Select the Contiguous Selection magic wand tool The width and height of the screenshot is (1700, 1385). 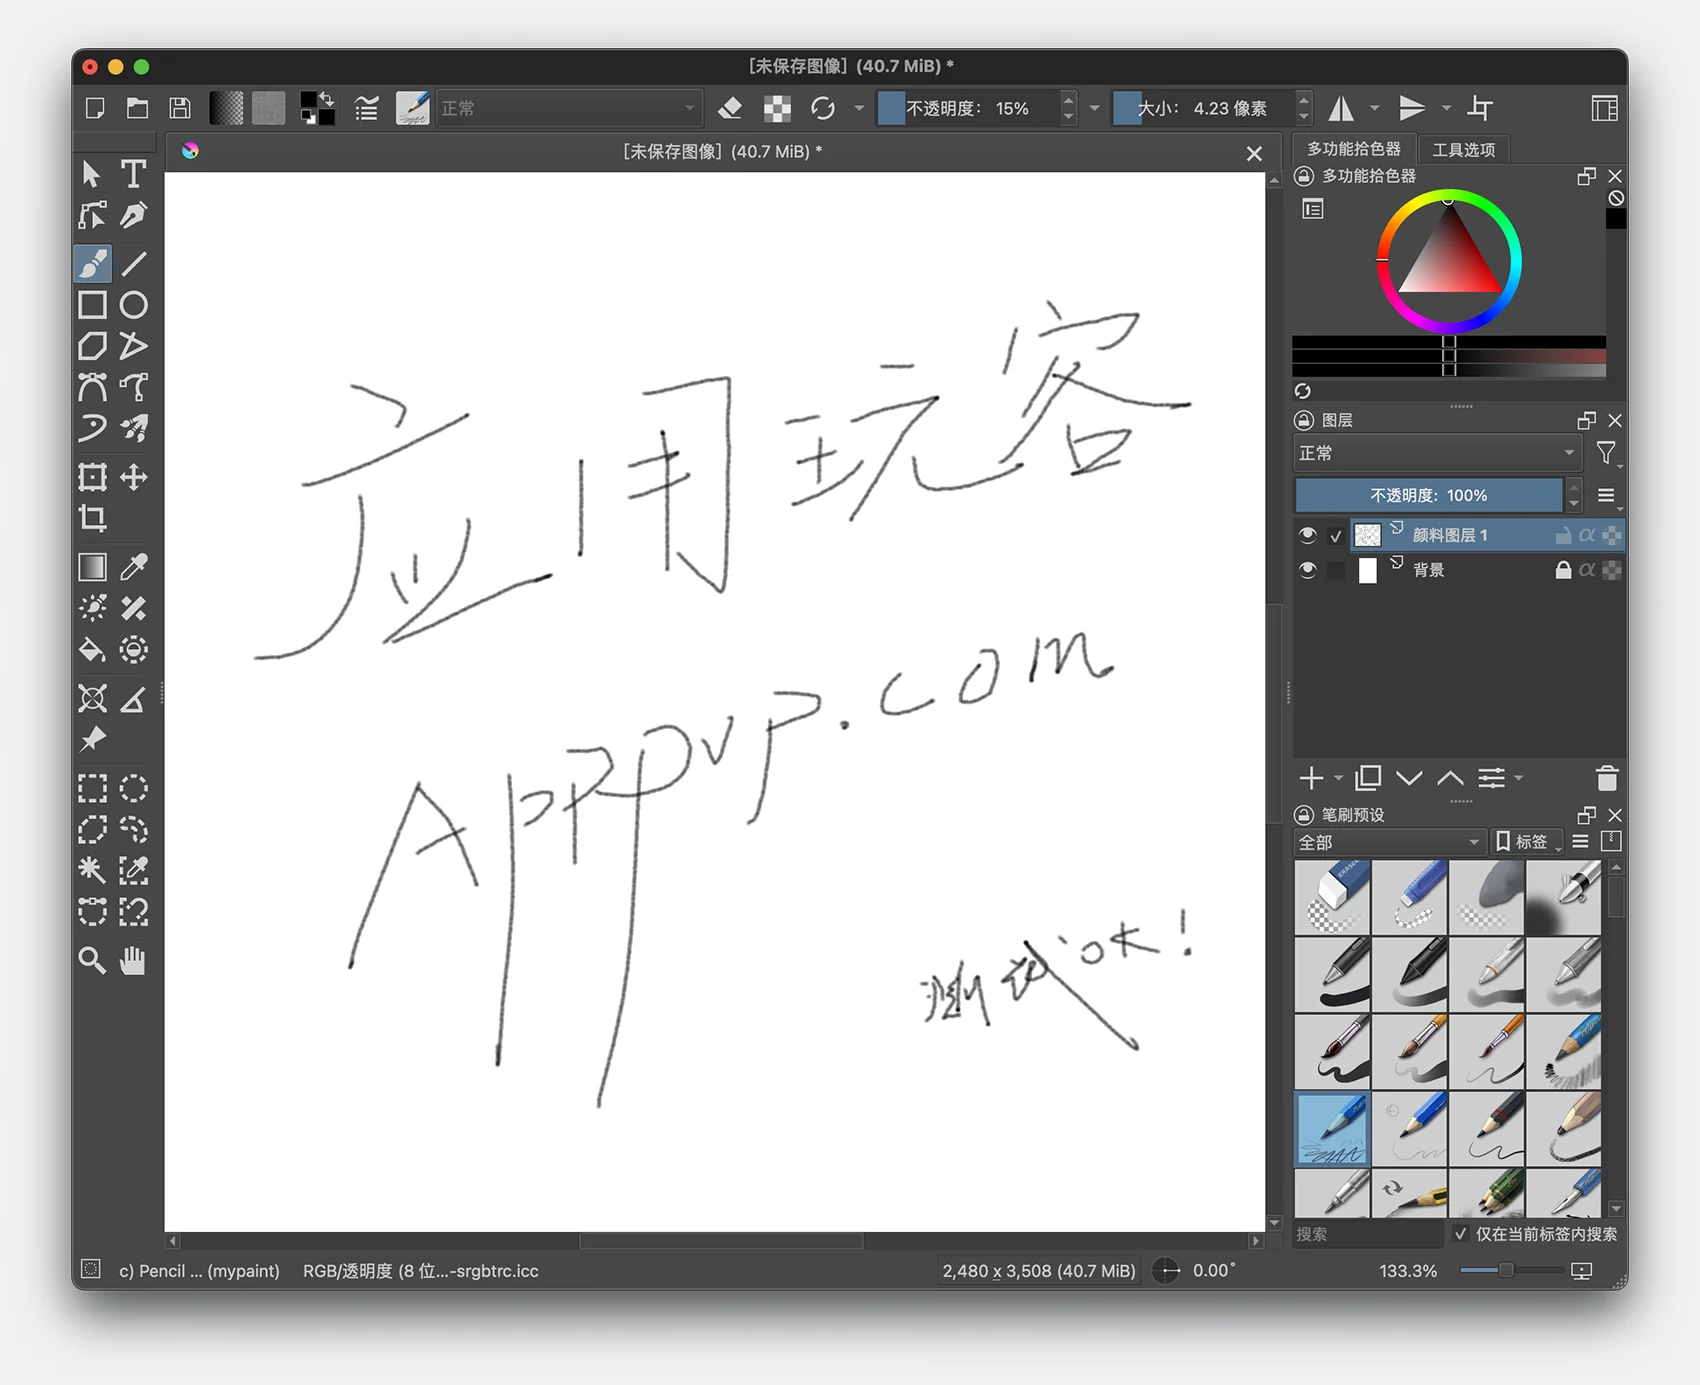pyautogui.click(x=93, y=870)
